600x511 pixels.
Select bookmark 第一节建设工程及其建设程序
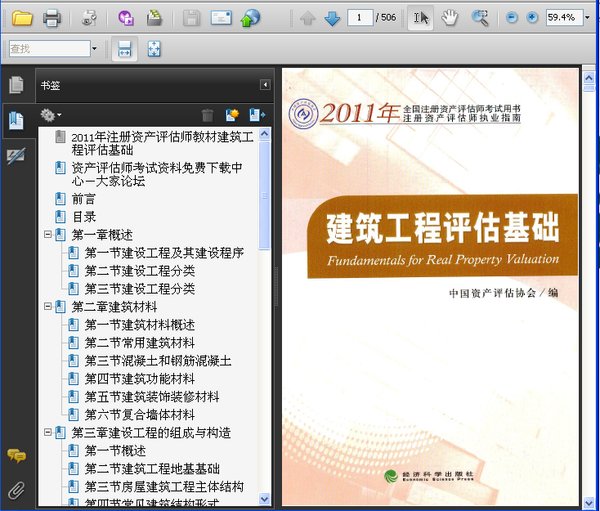point(164,253)
